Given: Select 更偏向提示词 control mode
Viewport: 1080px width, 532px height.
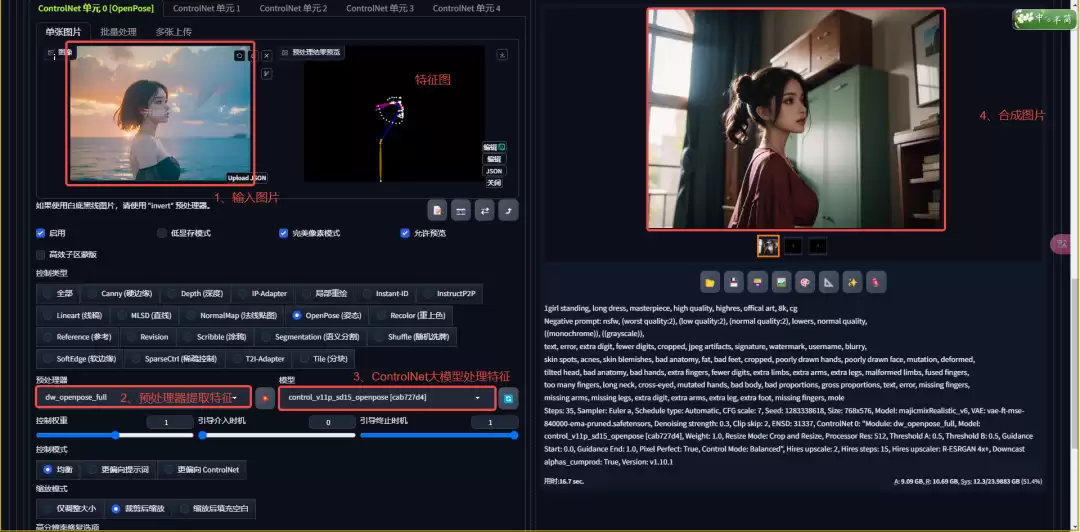Looking at the screenshot, I should coord(92,469).
